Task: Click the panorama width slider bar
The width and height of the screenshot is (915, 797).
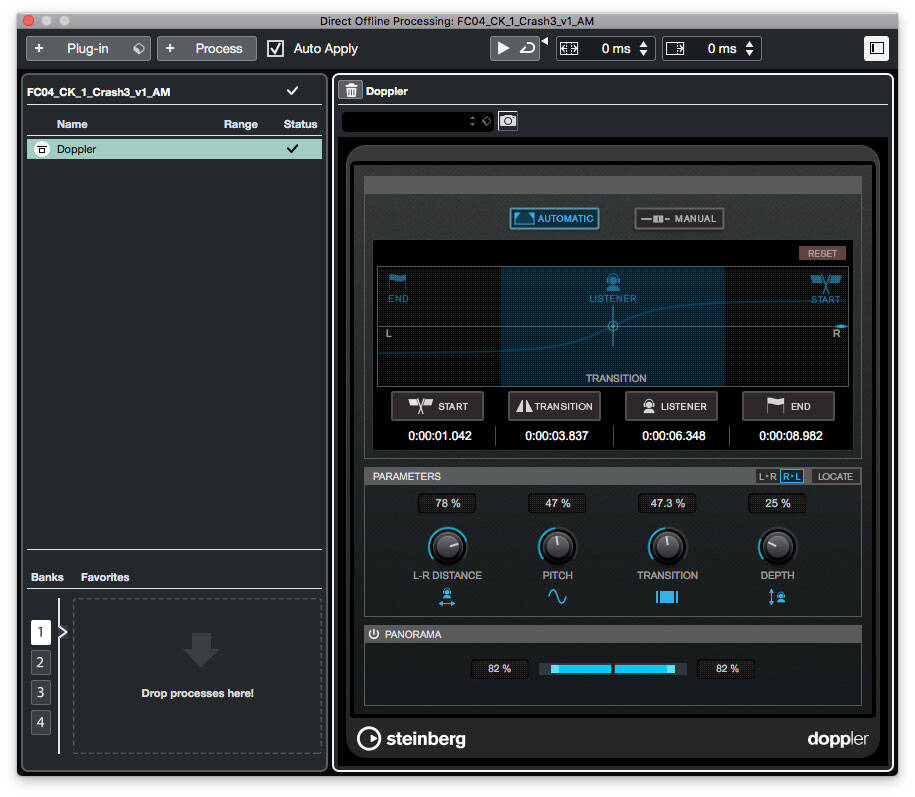Action: pyautogui.click(x=613, y=669)
